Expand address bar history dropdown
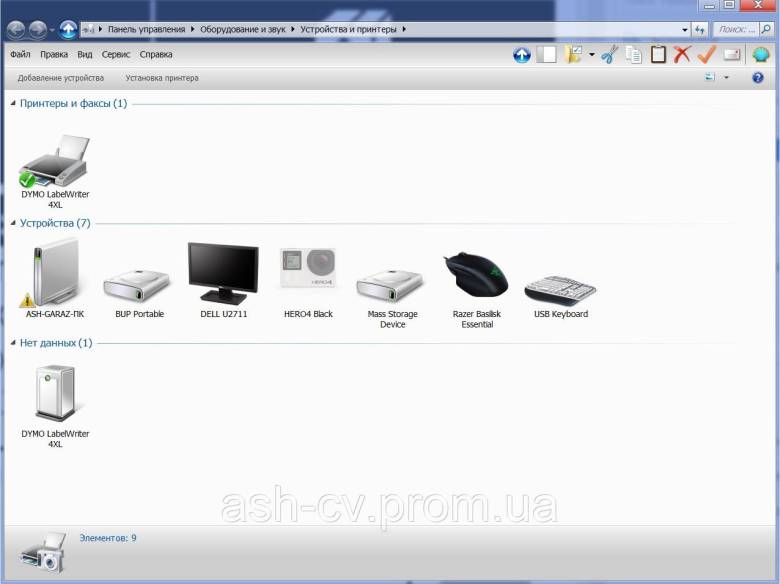This screenshot has height=584, width=780. (685, 30)
